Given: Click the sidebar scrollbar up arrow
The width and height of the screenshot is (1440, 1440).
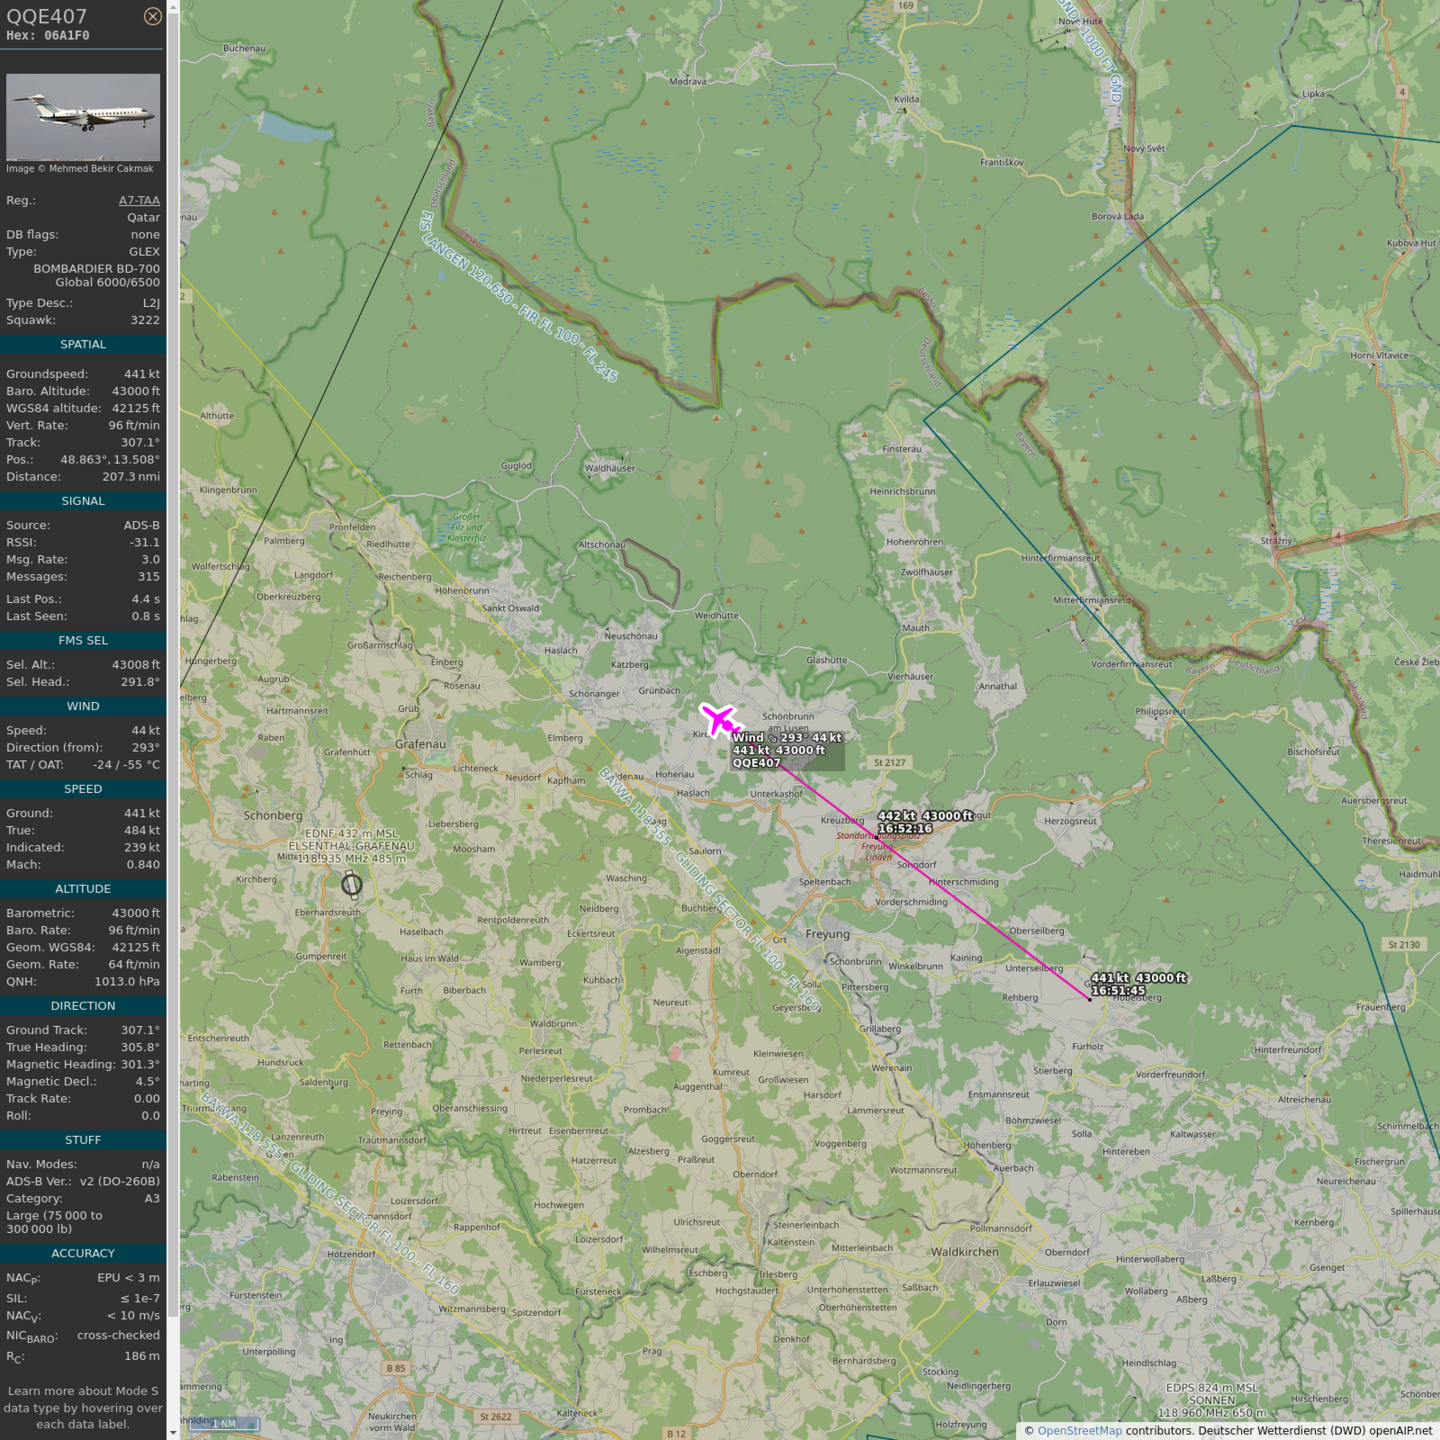Looking at the screenshot, I should (173, 6).
